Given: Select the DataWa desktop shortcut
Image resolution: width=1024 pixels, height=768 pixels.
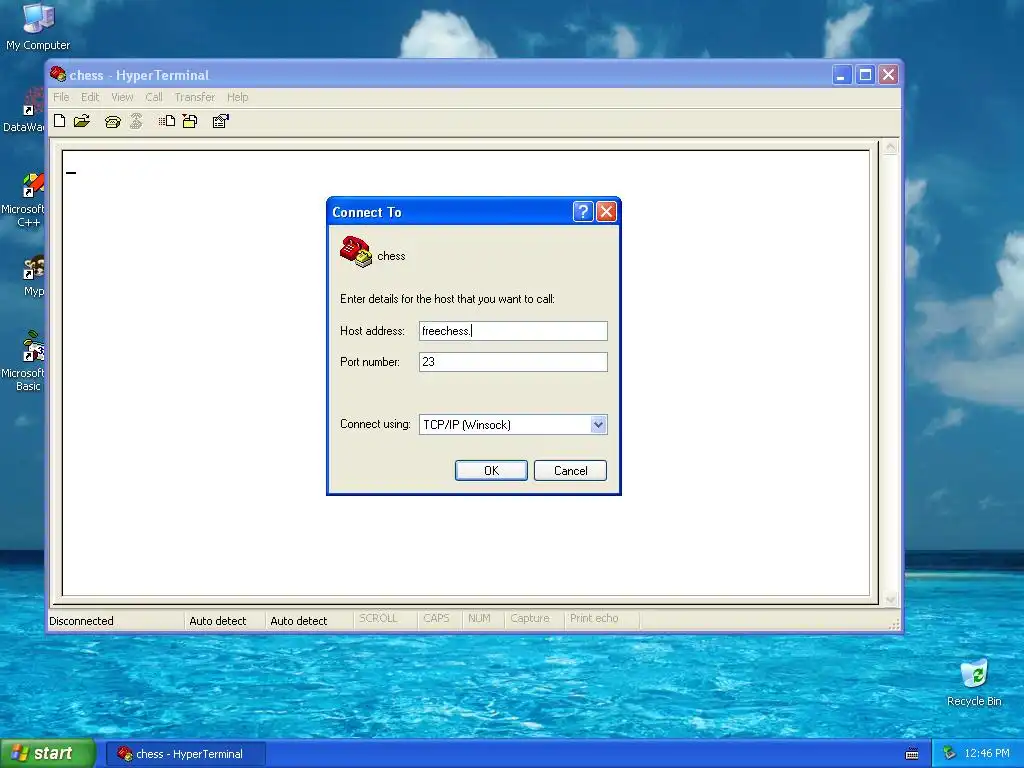Looking at the screenshot, I should coord(24,111).
